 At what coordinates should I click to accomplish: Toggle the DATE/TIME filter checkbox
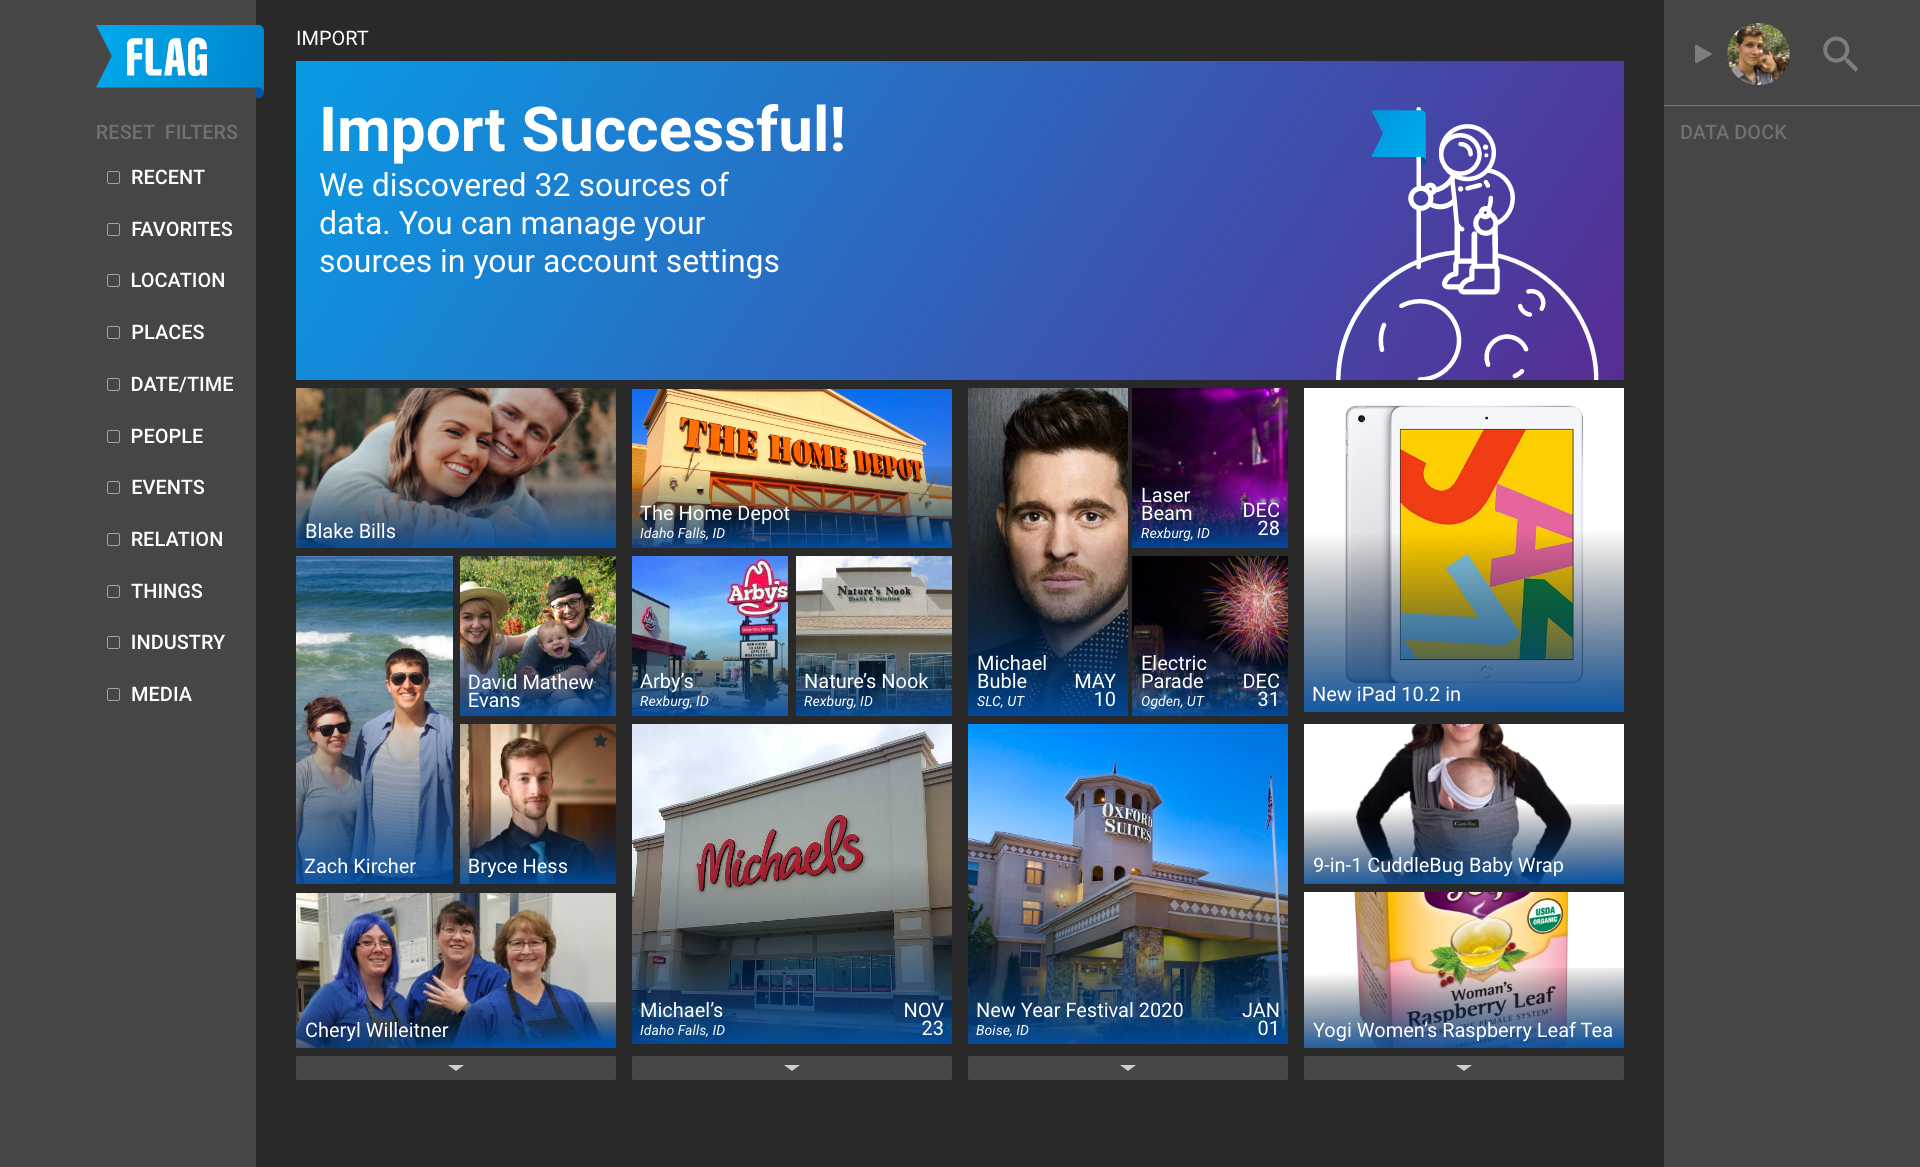pyautogui.click(x=113, y=384)
